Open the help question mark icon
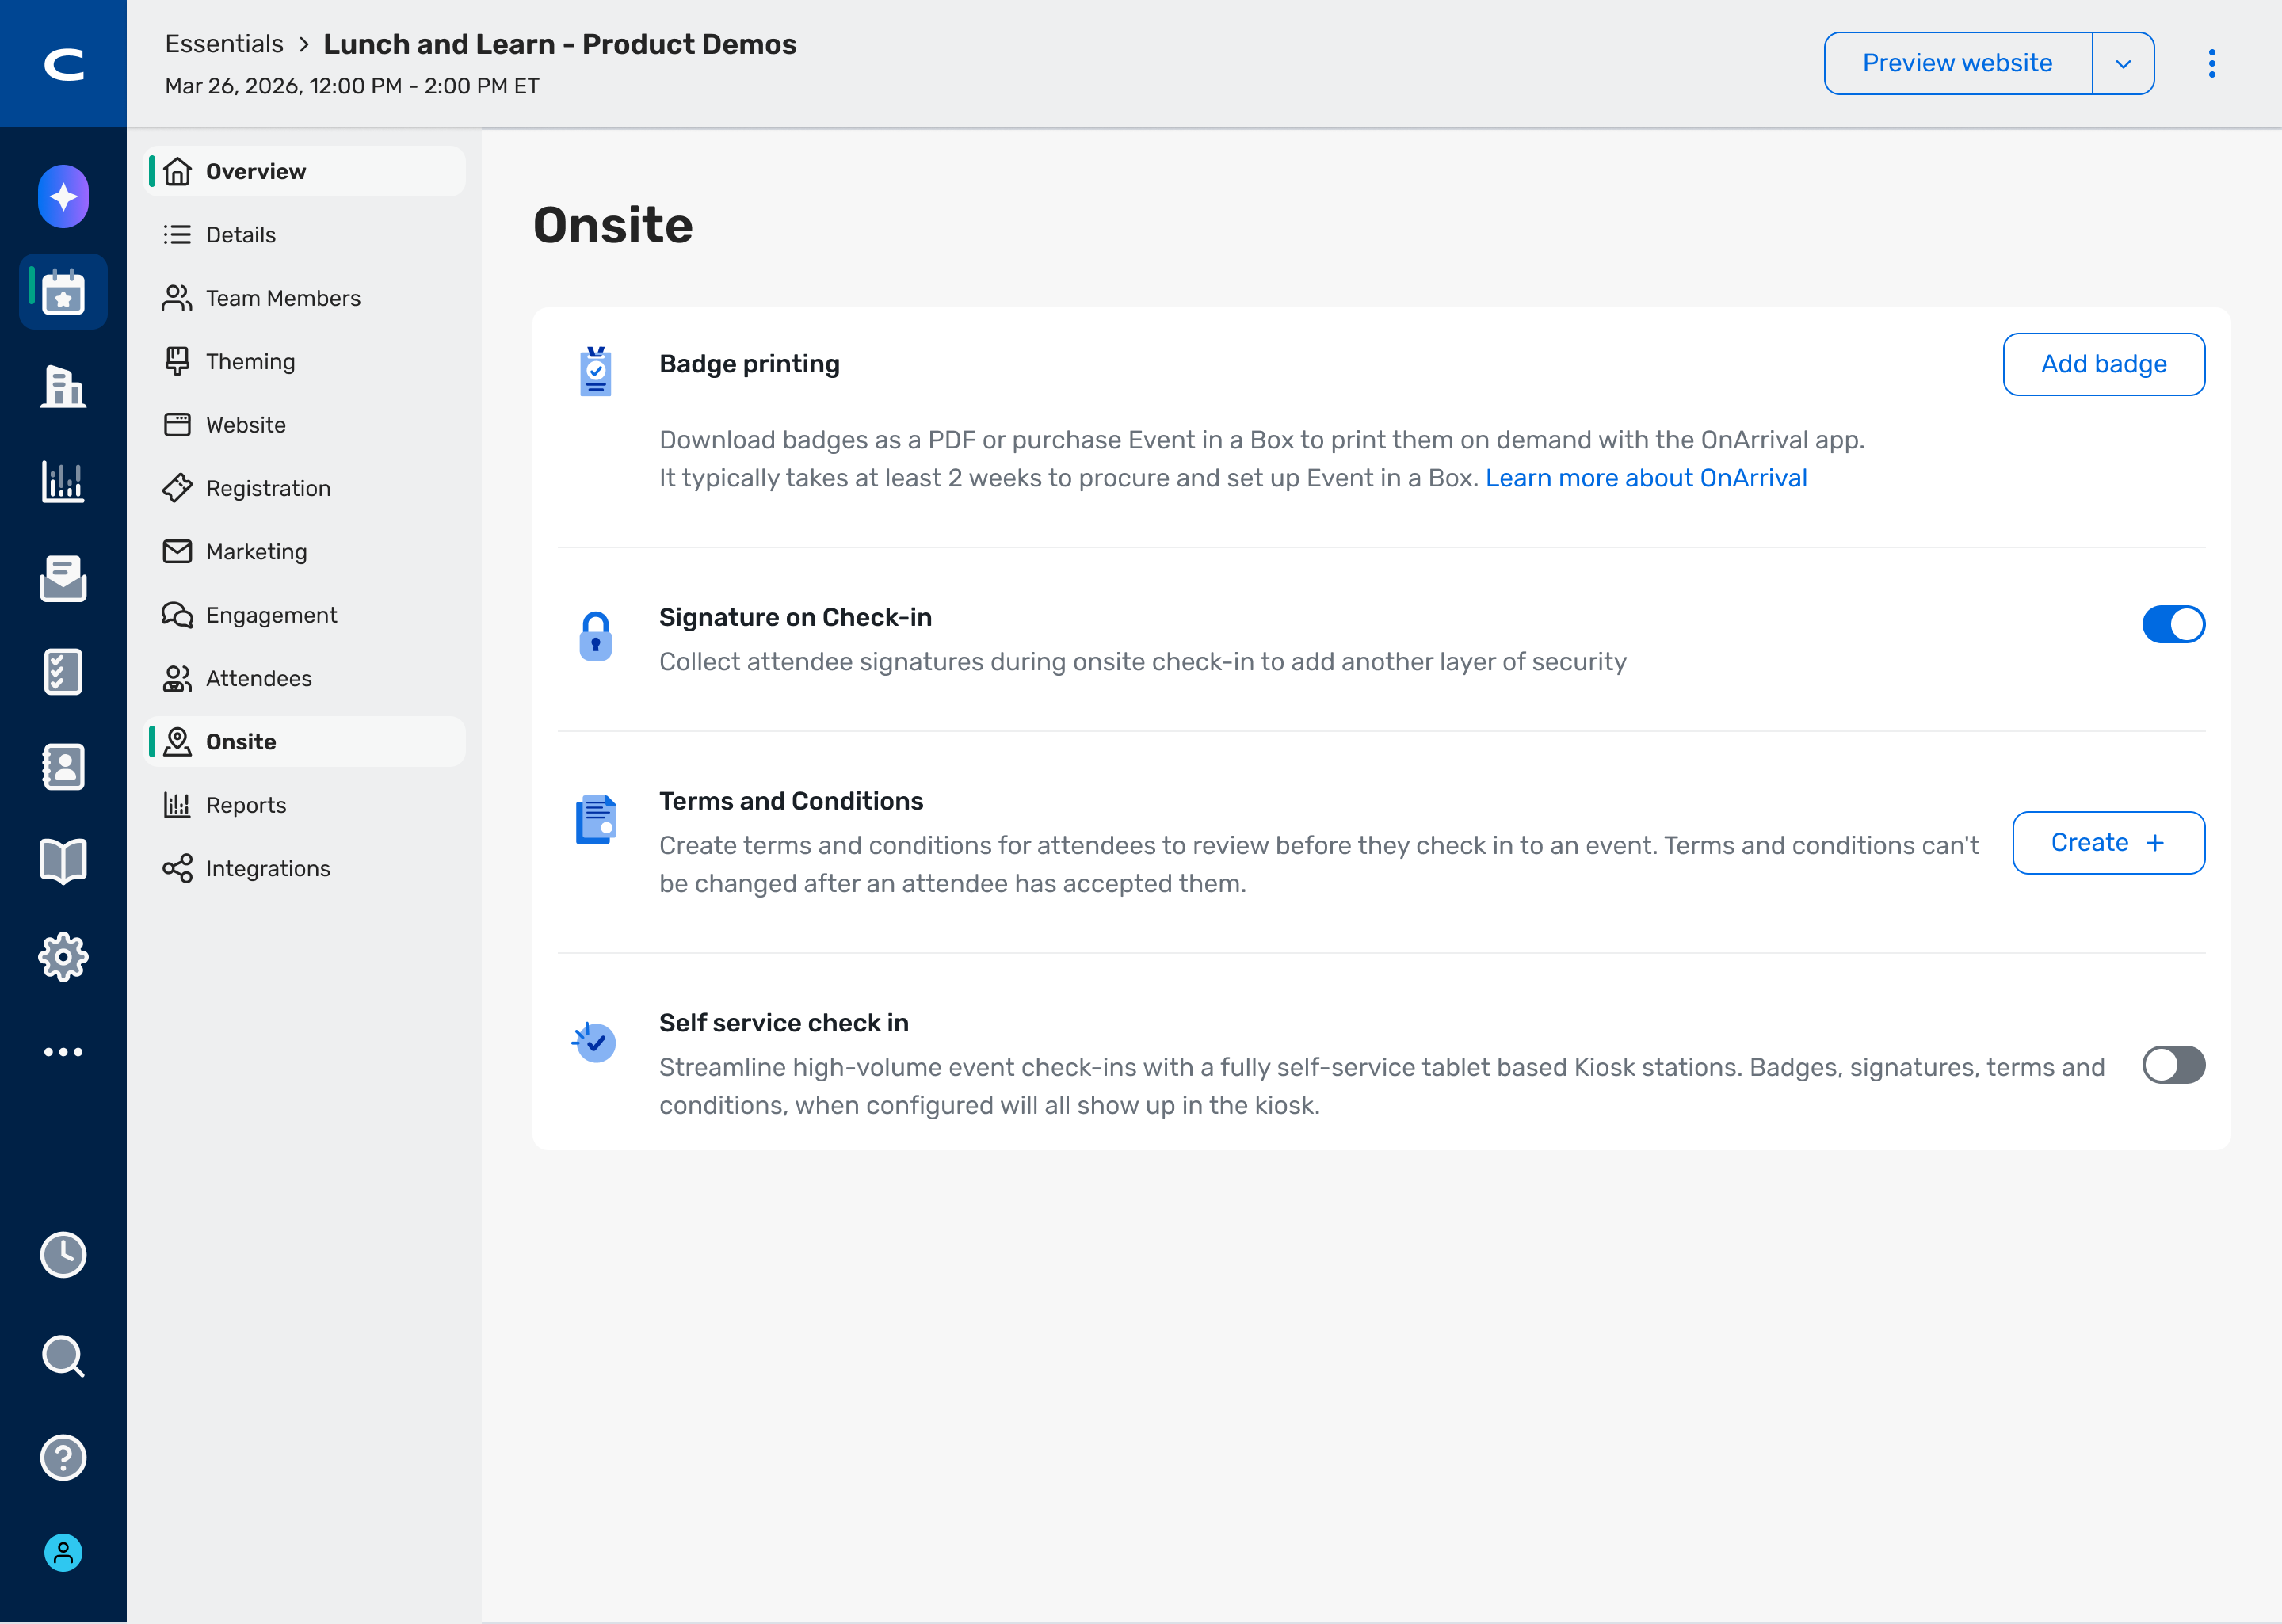Screen dimensions: 2282x1624 63,1458
